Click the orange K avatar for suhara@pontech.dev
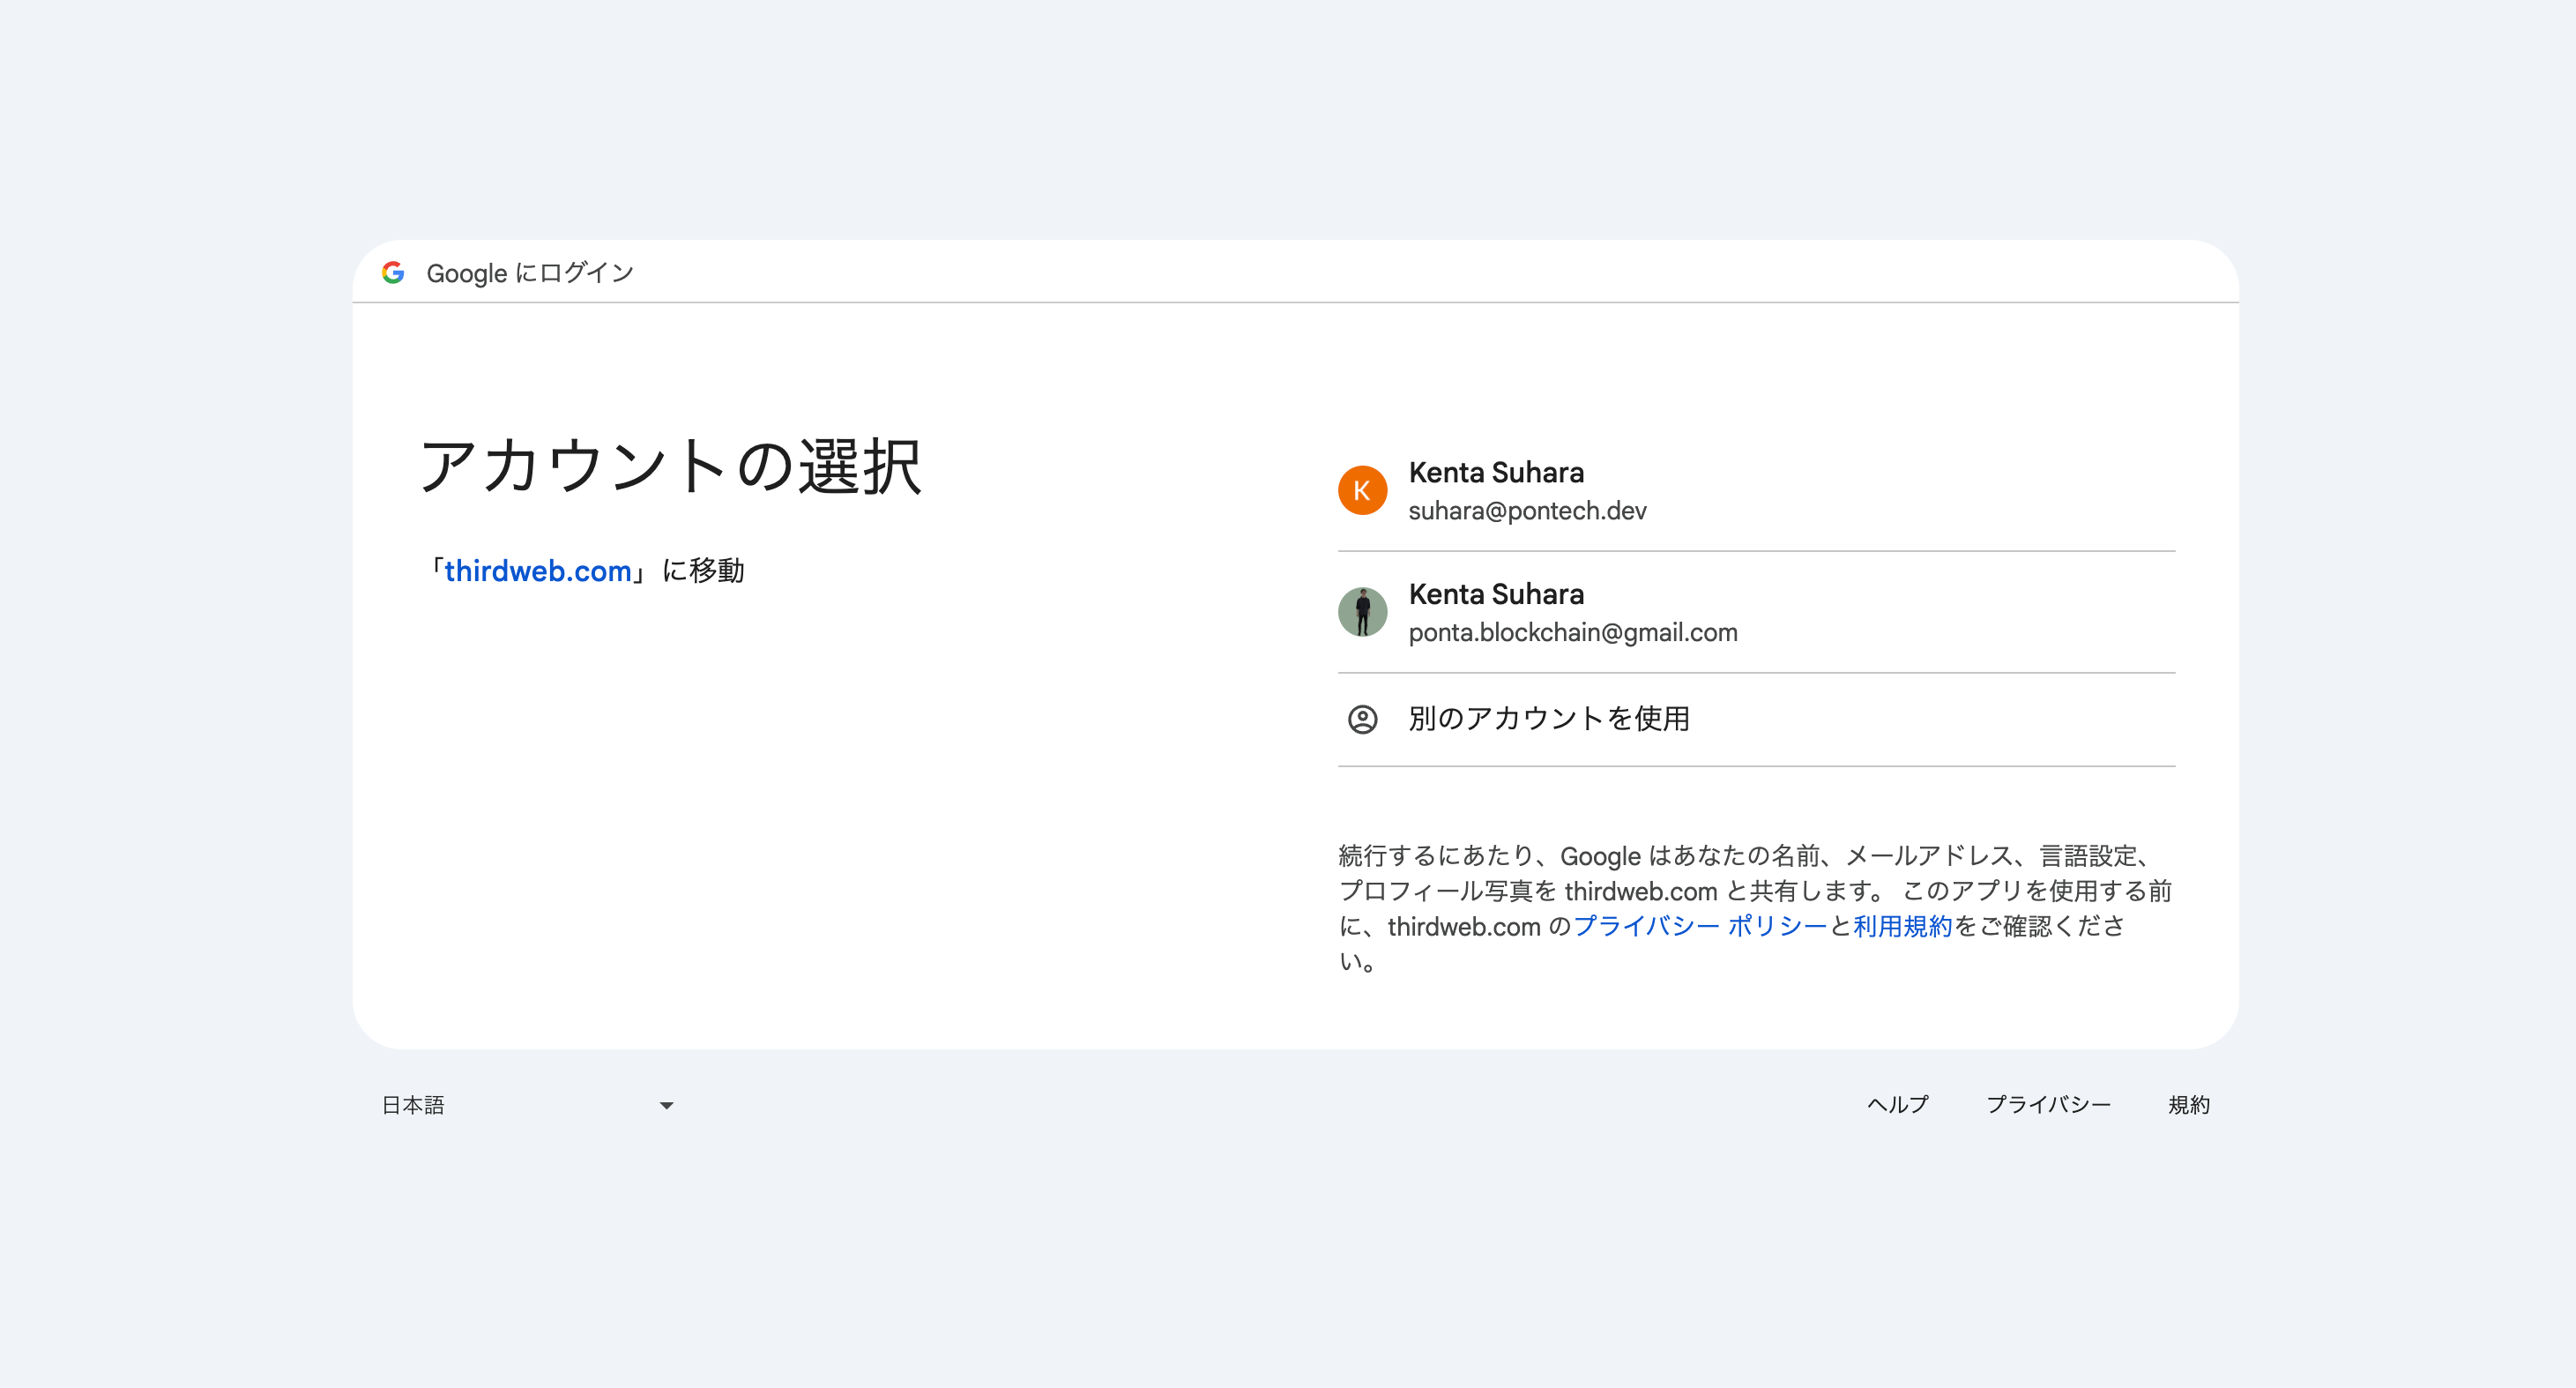The image size is (2576, 1388). point(1362,490)
